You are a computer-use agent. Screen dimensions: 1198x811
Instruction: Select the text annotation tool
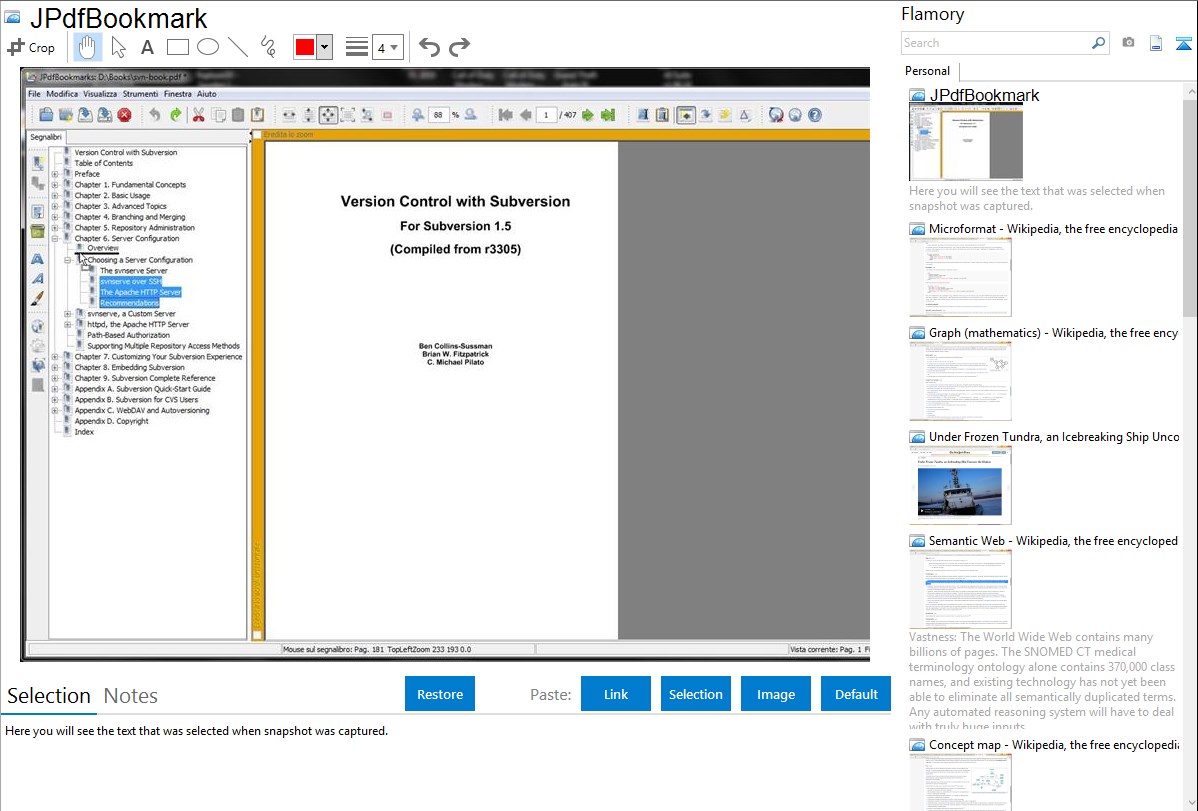[147, 47]
